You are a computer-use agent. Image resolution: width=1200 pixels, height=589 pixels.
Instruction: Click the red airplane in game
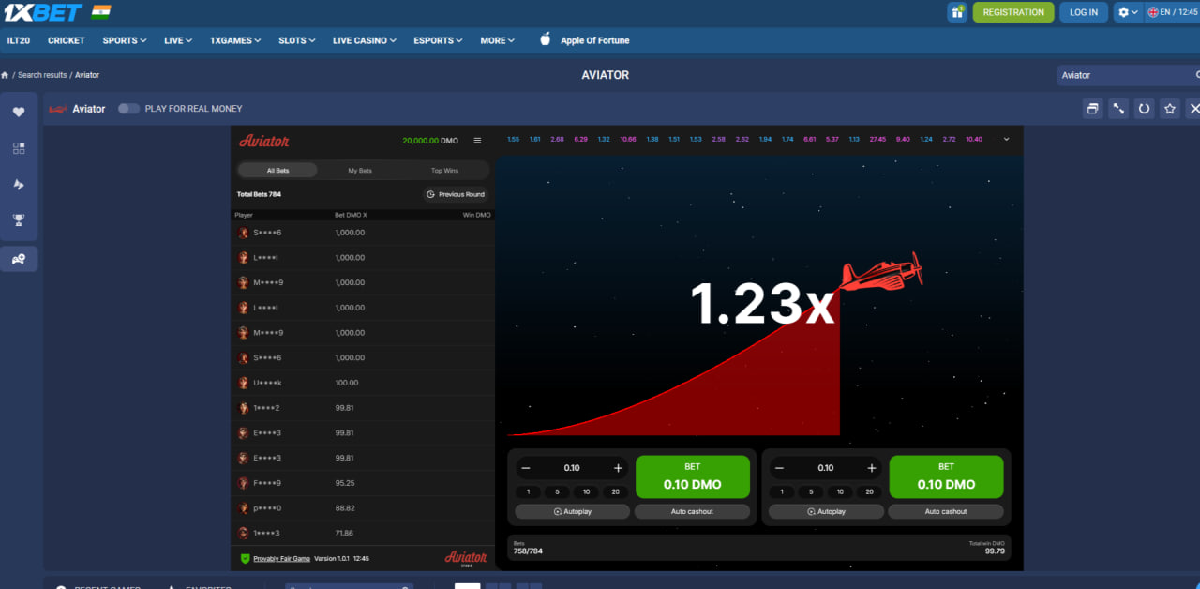point(881,272)
